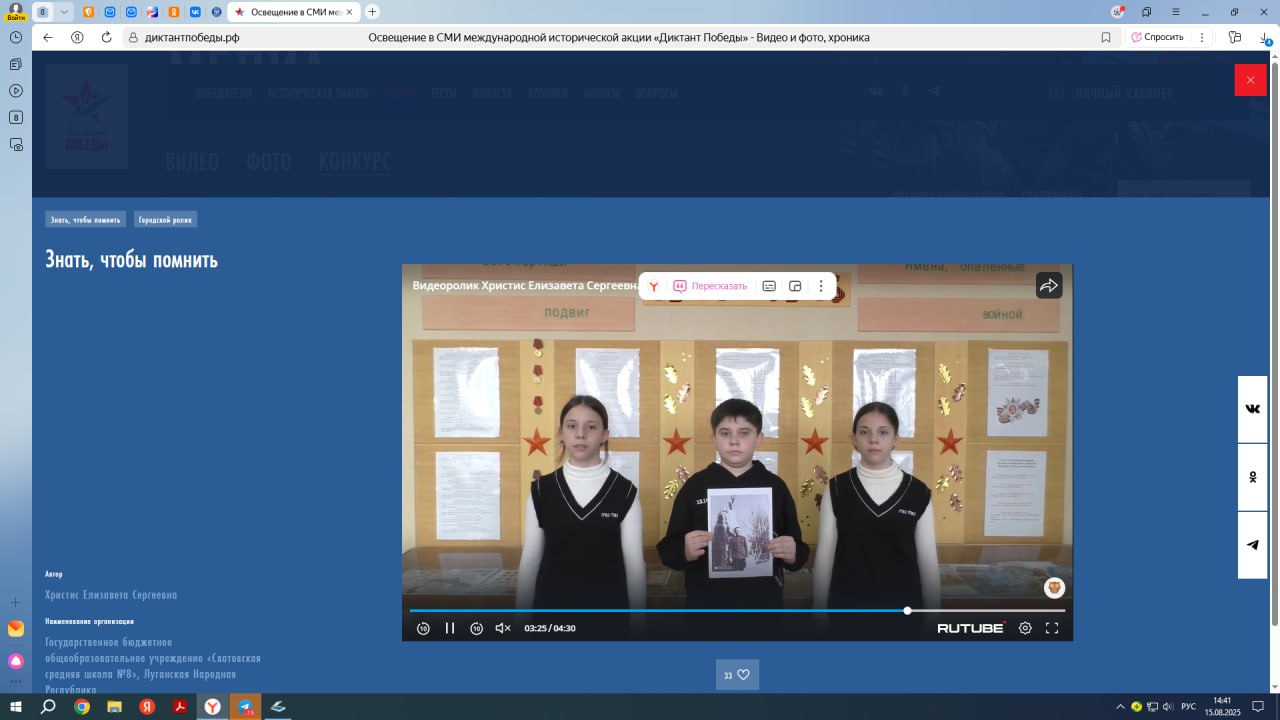Open the Alice assistant in sidebar

coord(16,661)
